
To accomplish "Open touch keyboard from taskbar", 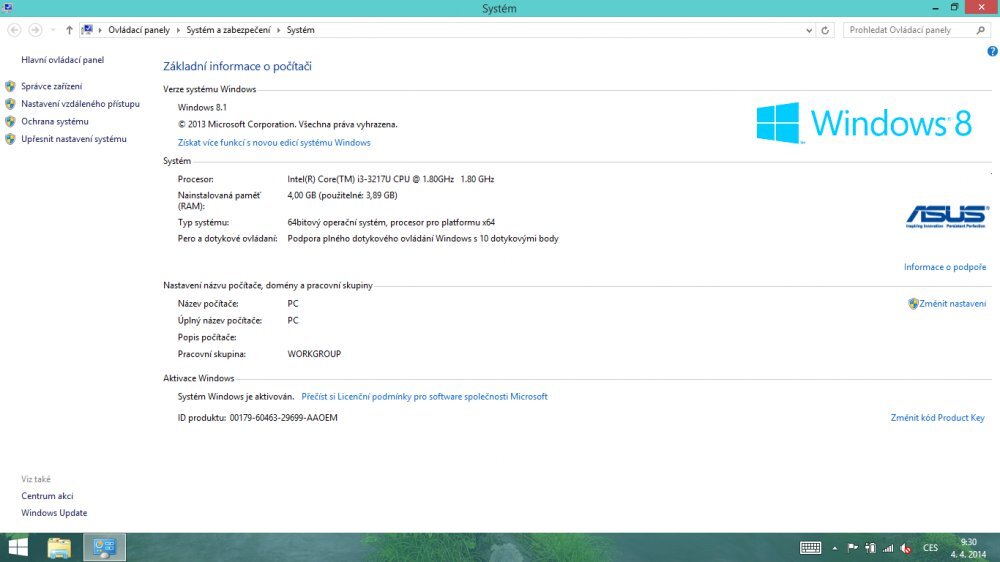I will coord(811,548).
